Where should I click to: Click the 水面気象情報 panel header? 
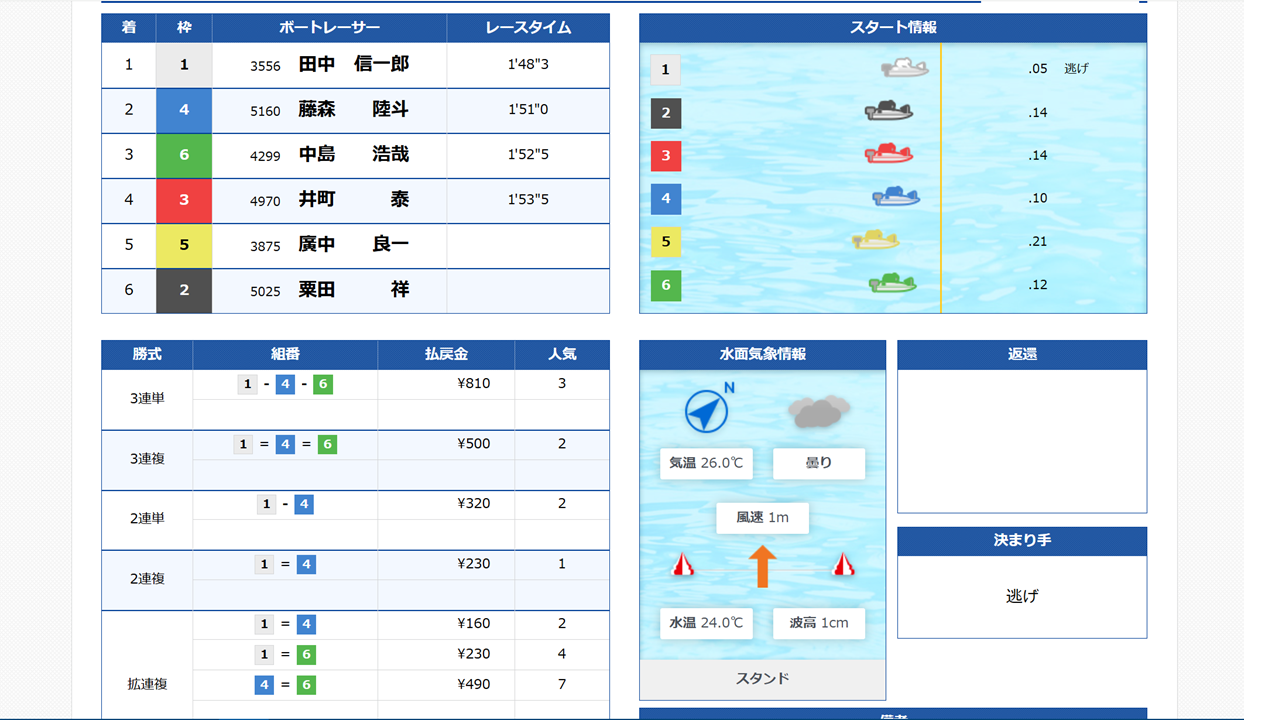[762, 354]
